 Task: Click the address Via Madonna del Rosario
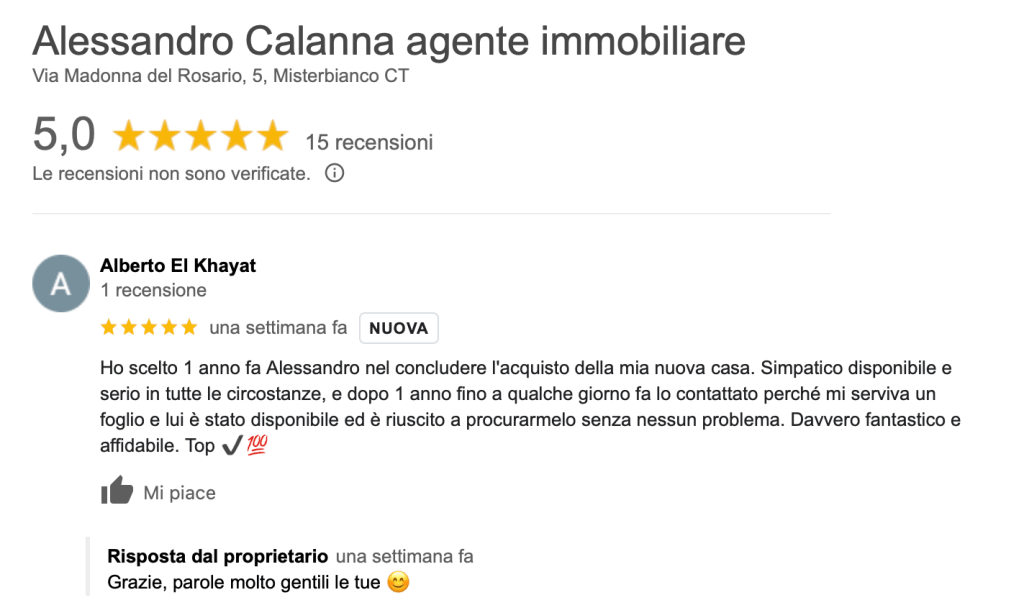tap(220, 76)
